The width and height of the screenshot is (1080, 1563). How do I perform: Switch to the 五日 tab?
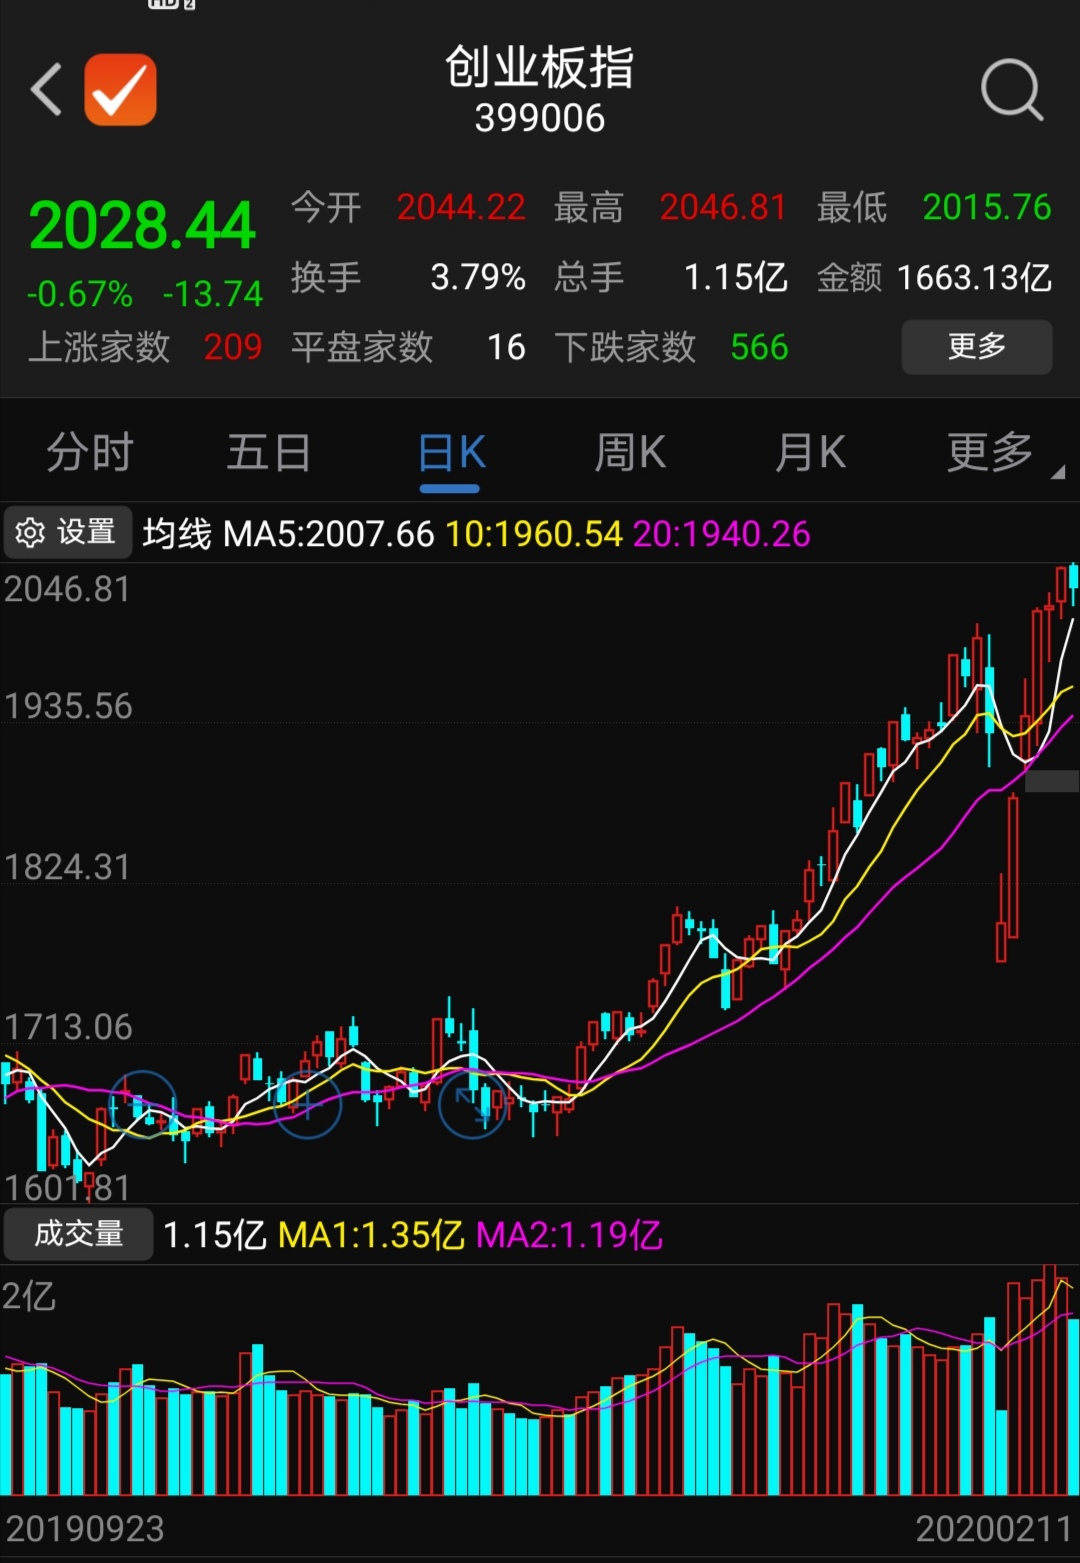269,453
